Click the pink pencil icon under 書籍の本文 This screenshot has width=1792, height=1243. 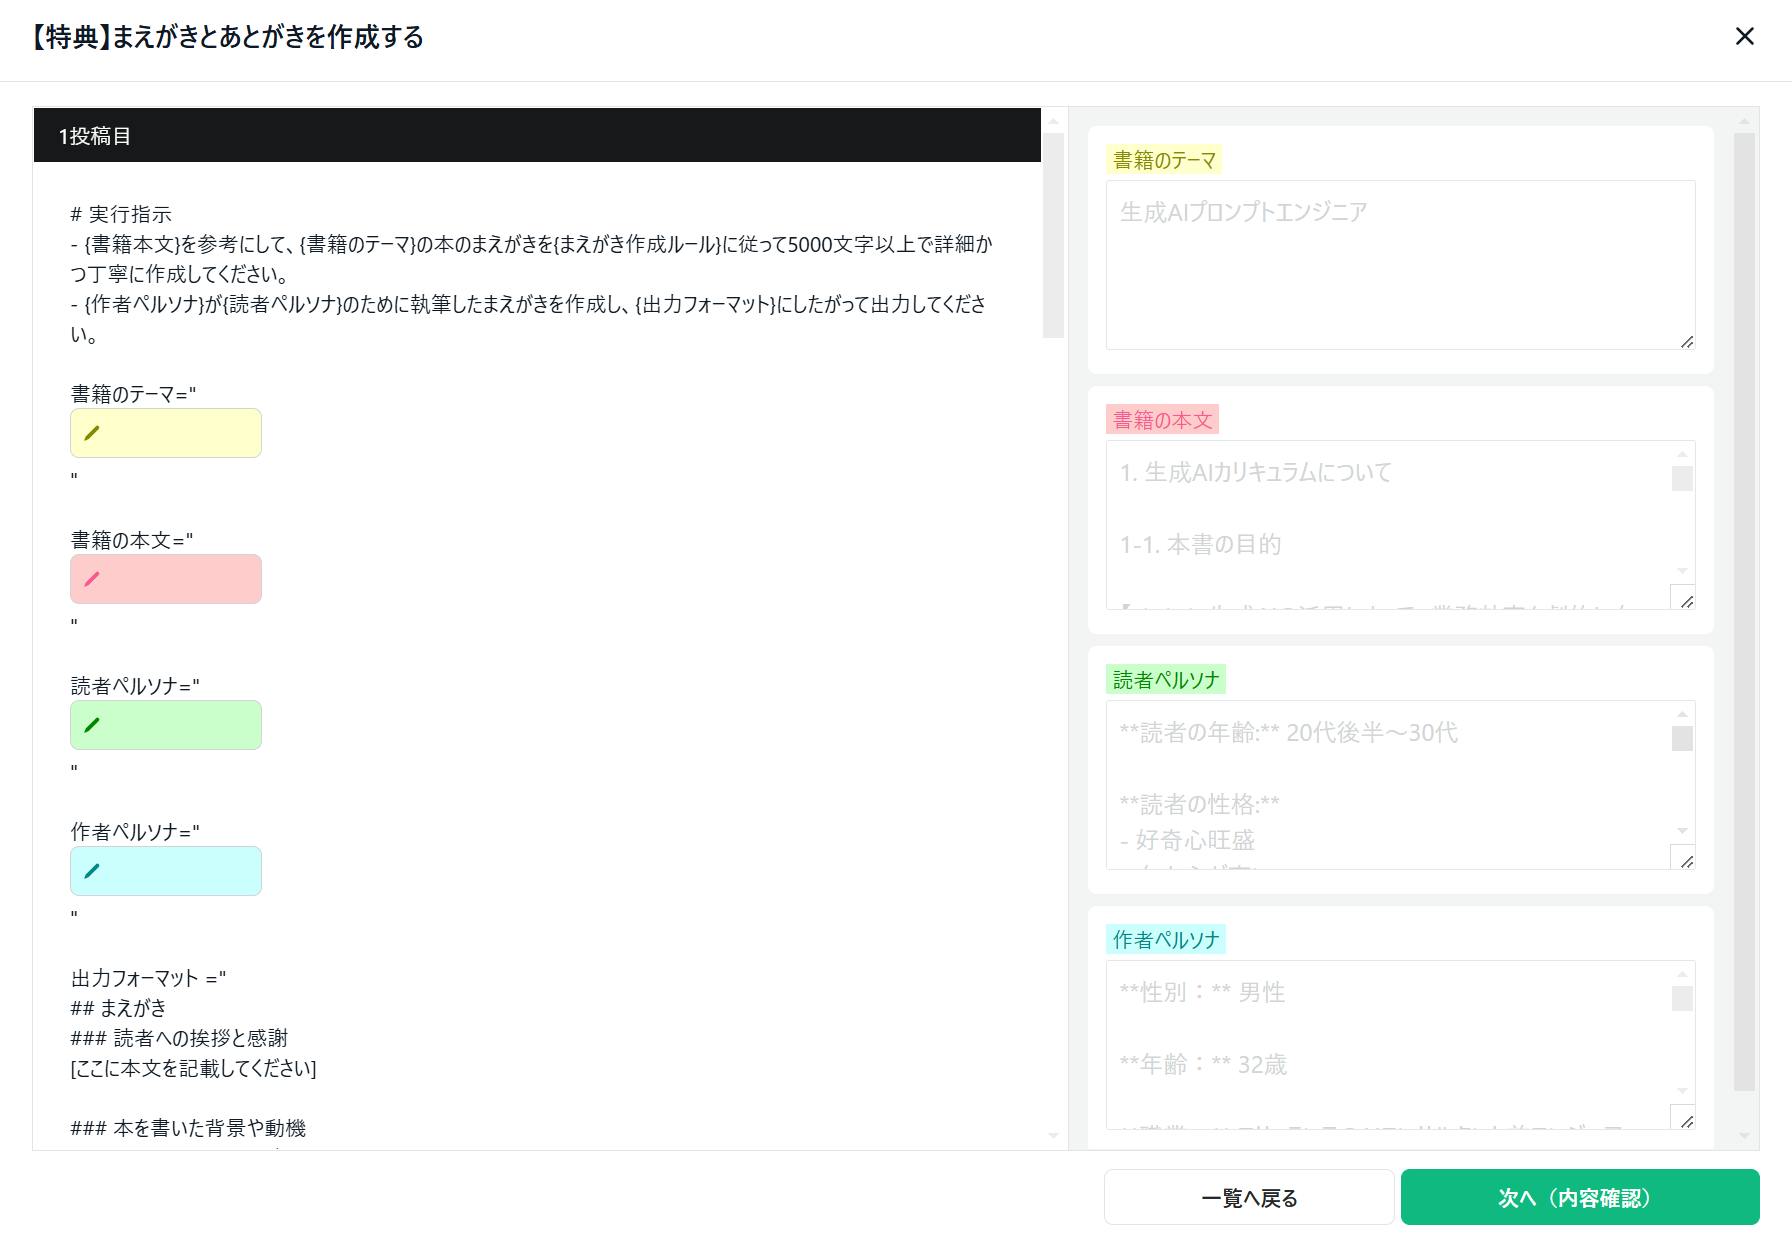tap(92, 579)
